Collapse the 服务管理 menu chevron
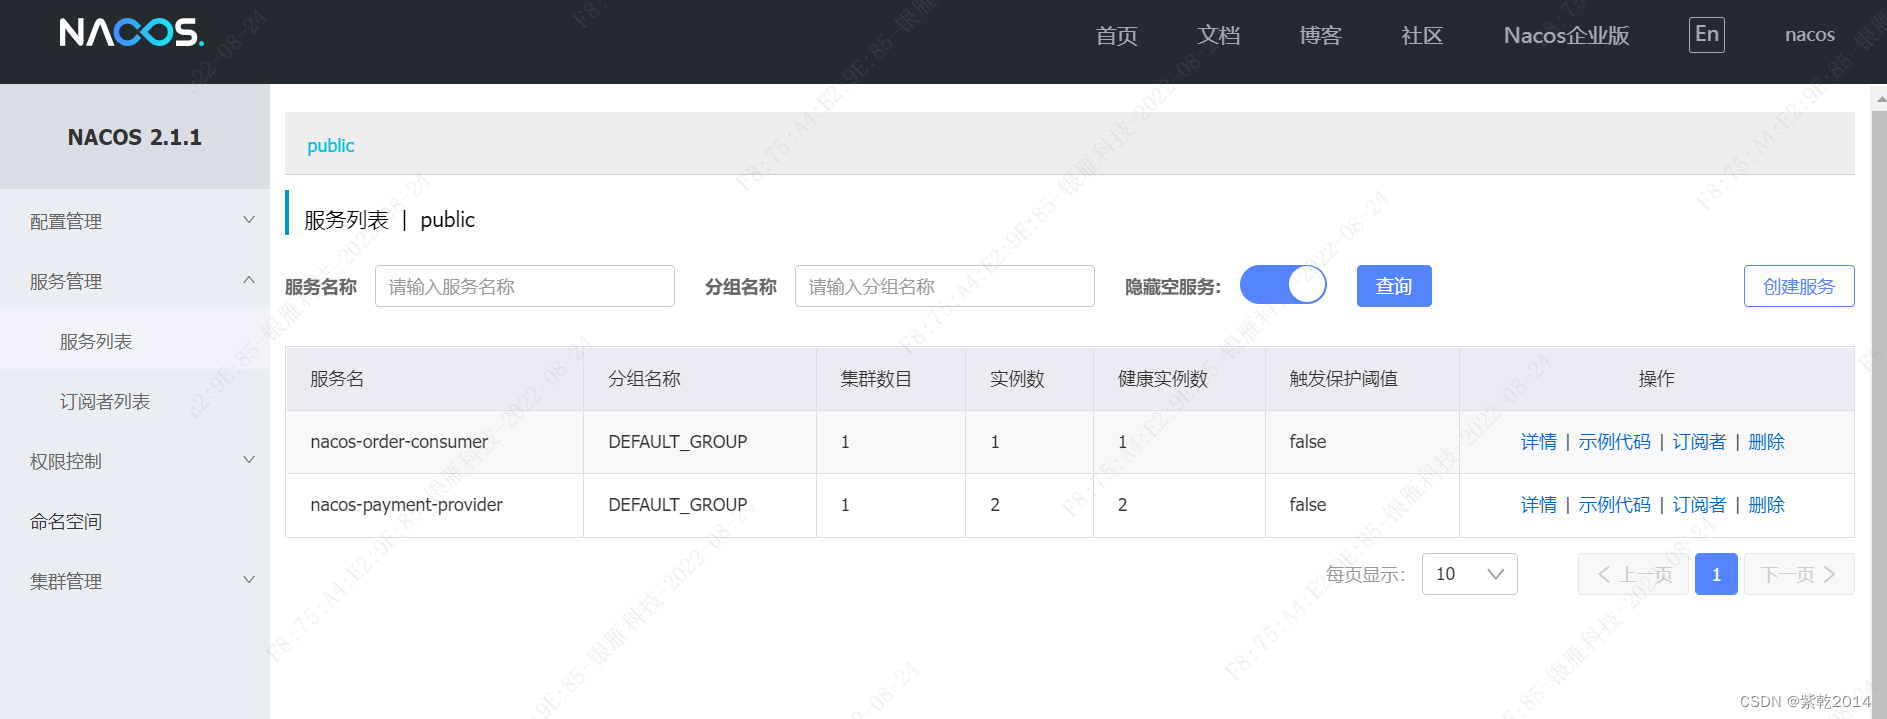 point(249,280)
